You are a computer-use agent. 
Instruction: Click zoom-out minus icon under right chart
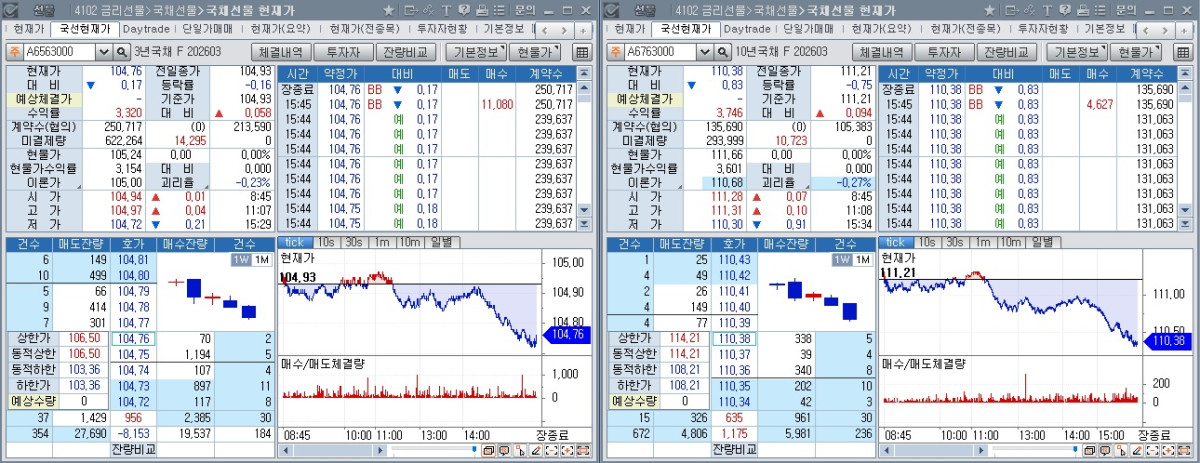pos(1152,451)
